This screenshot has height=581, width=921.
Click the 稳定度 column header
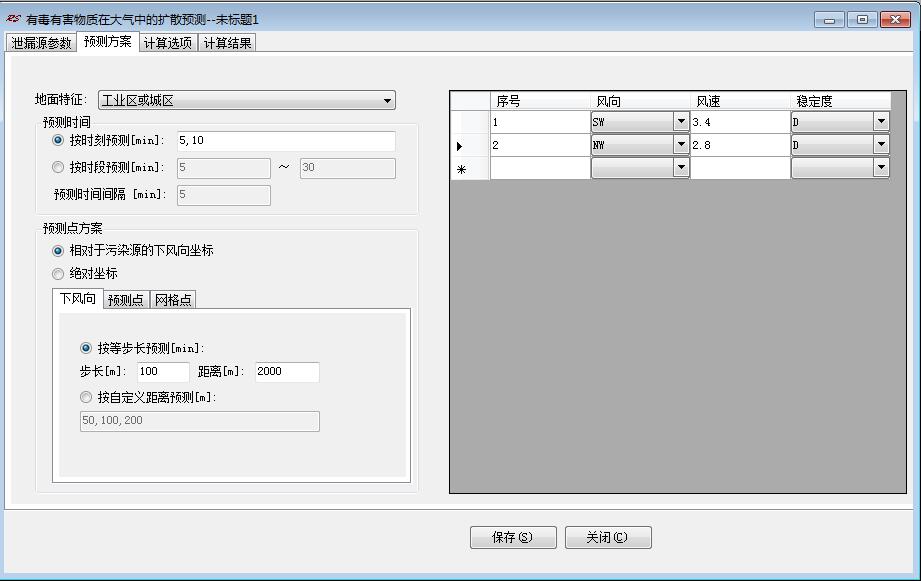coord(841,101)
